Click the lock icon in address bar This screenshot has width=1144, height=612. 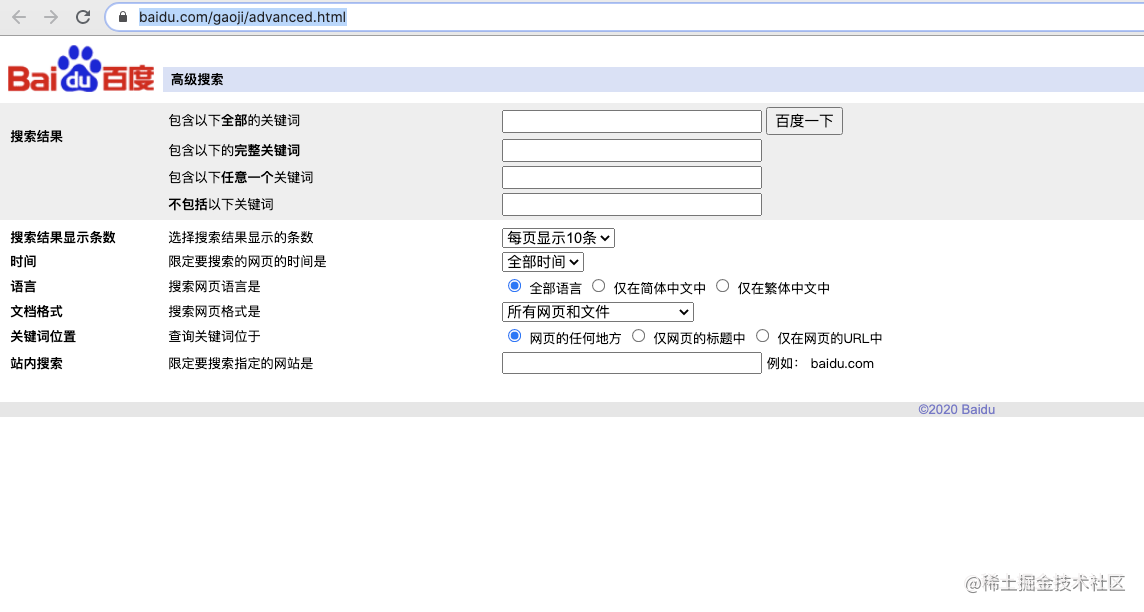(123, 17)
